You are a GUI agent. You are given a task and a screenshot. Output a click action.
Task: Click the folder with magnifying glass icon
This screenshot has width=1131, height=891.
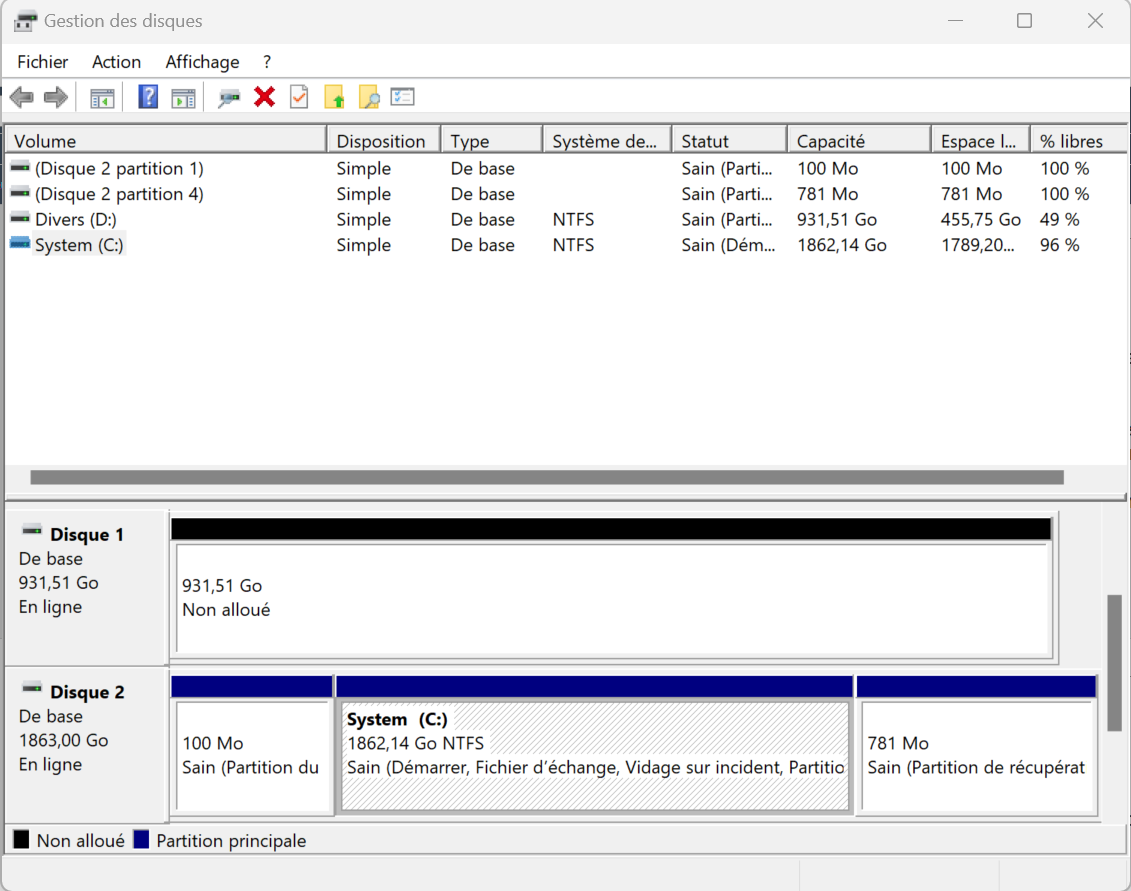(369, 97)
